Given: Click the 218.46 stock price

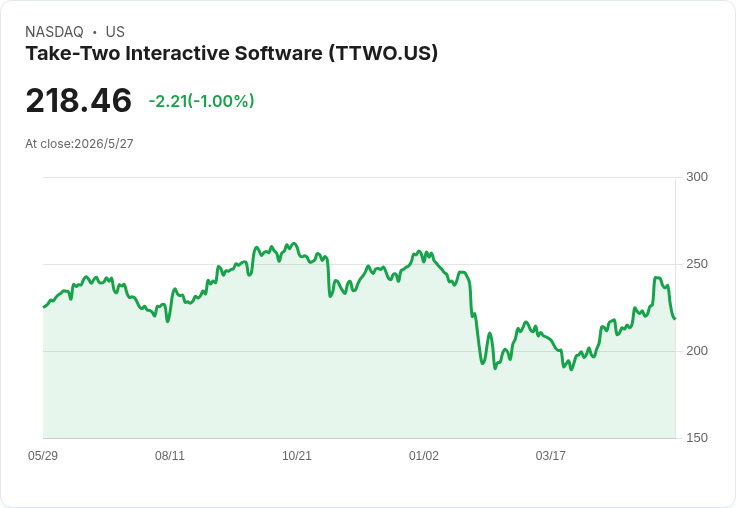Looking at the screenshot, I should click(x=78, y=100).
